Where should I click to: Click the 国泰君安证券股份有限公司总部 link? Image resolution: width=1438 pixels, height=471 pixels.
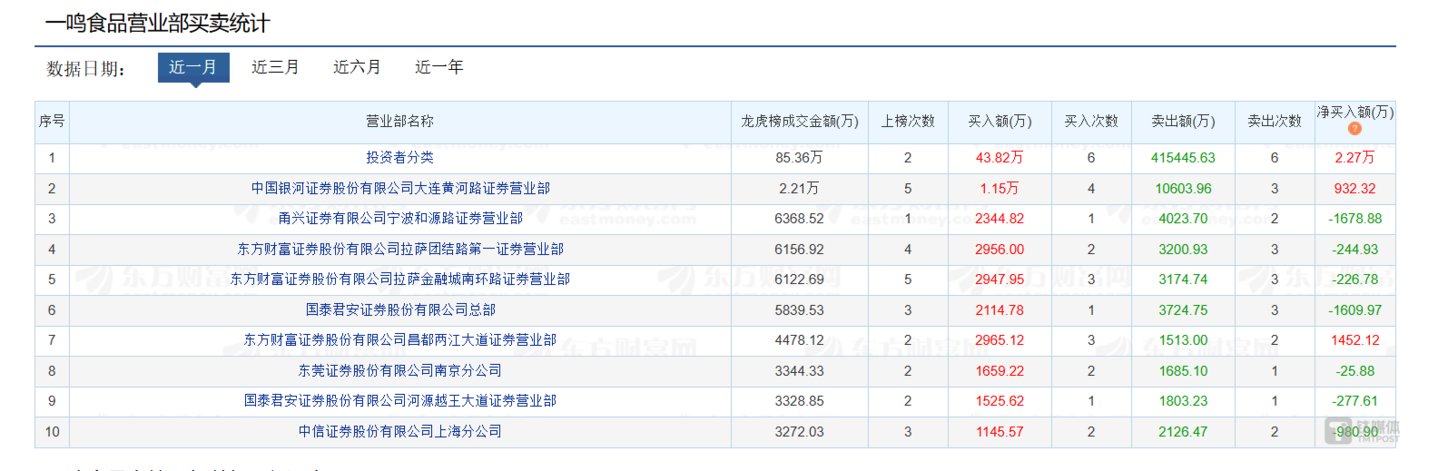[x=400, y=310]
